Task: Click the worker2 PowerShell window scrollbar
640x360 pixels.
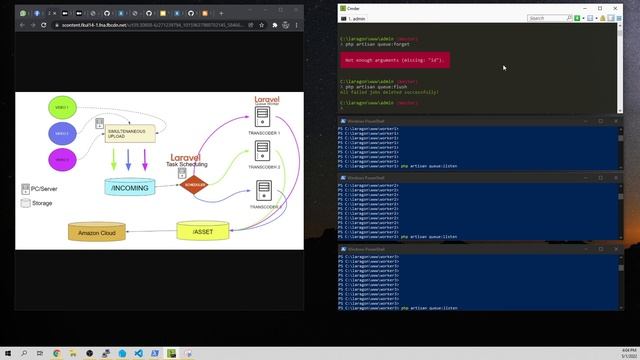Action: coord(621,211)
